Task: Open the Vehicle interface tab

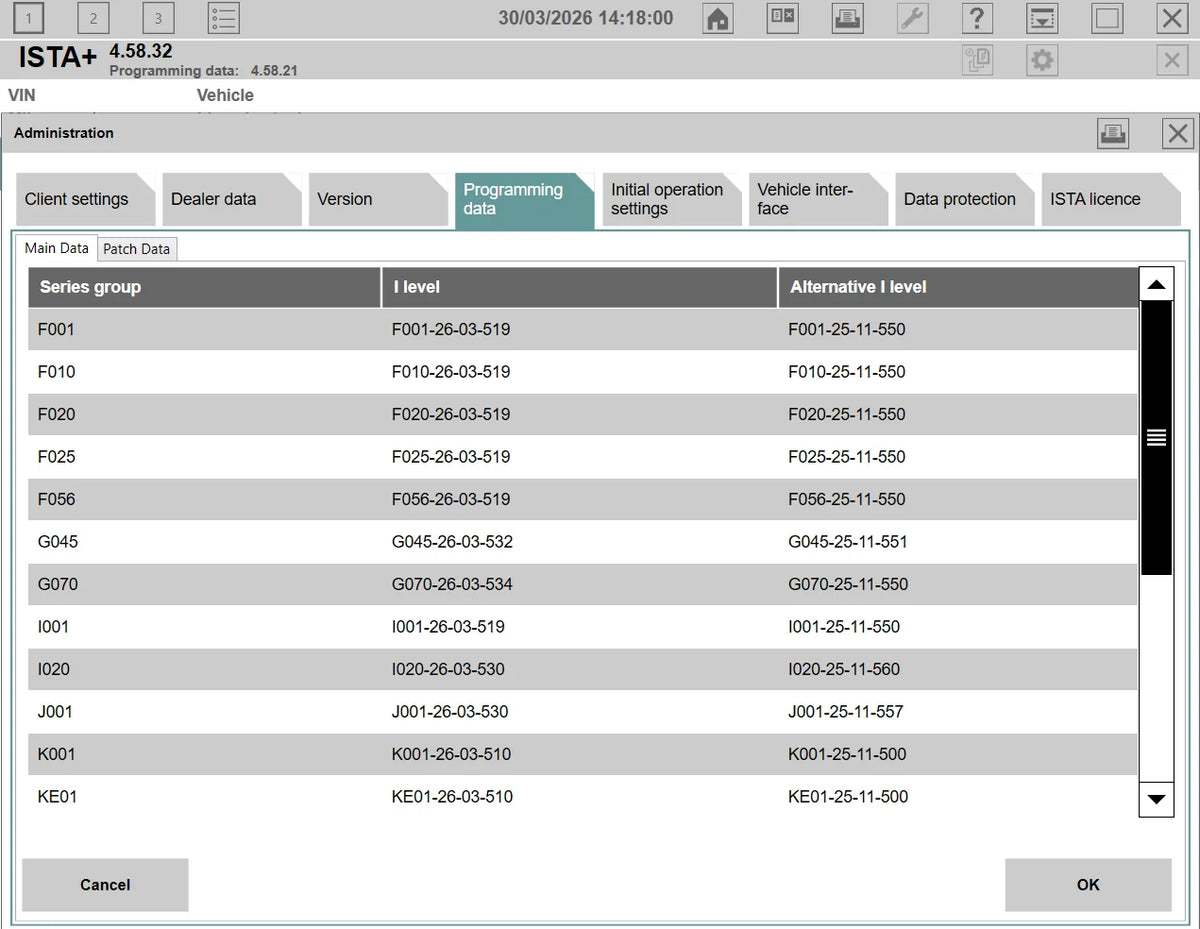Action: pos(818,199)
